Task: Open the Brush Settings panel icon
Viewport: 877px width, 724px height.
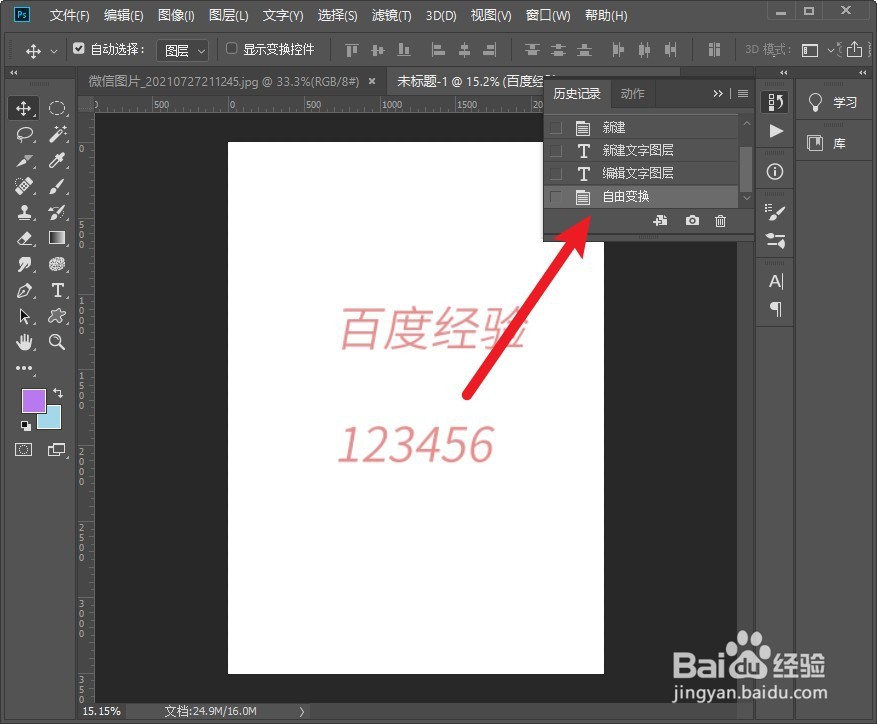Action: (775, 213)
